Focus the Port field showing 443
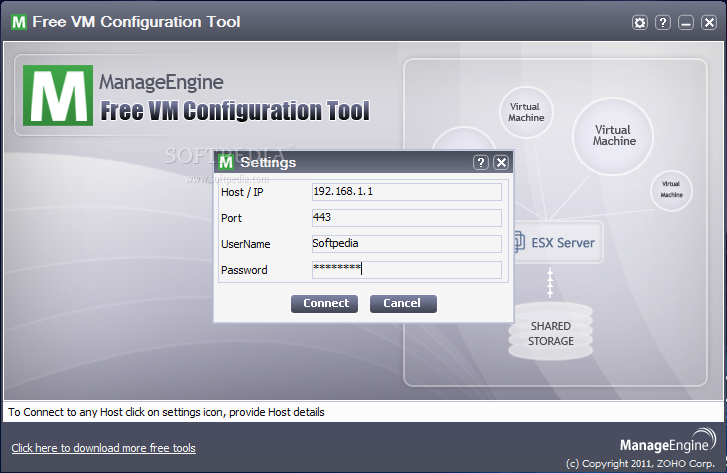 click(x=407, y=217)
